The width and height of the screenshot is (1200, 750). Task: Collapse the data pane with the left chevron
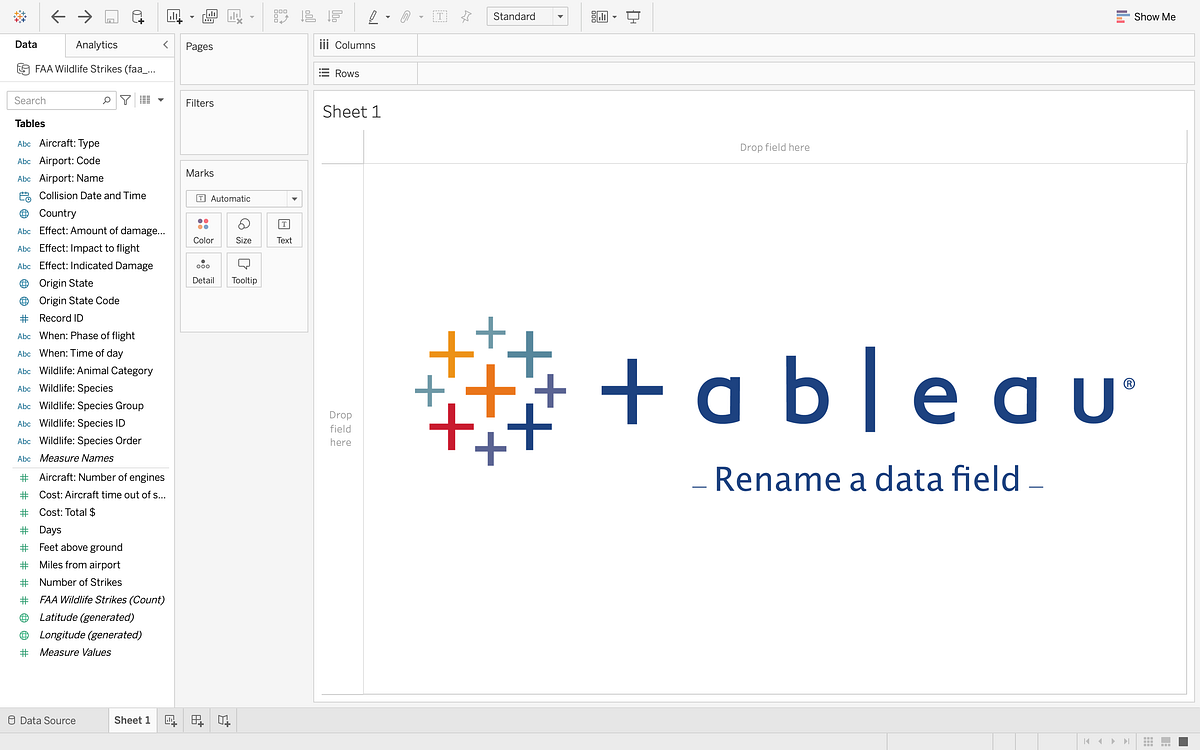click(x=165, y=44)
